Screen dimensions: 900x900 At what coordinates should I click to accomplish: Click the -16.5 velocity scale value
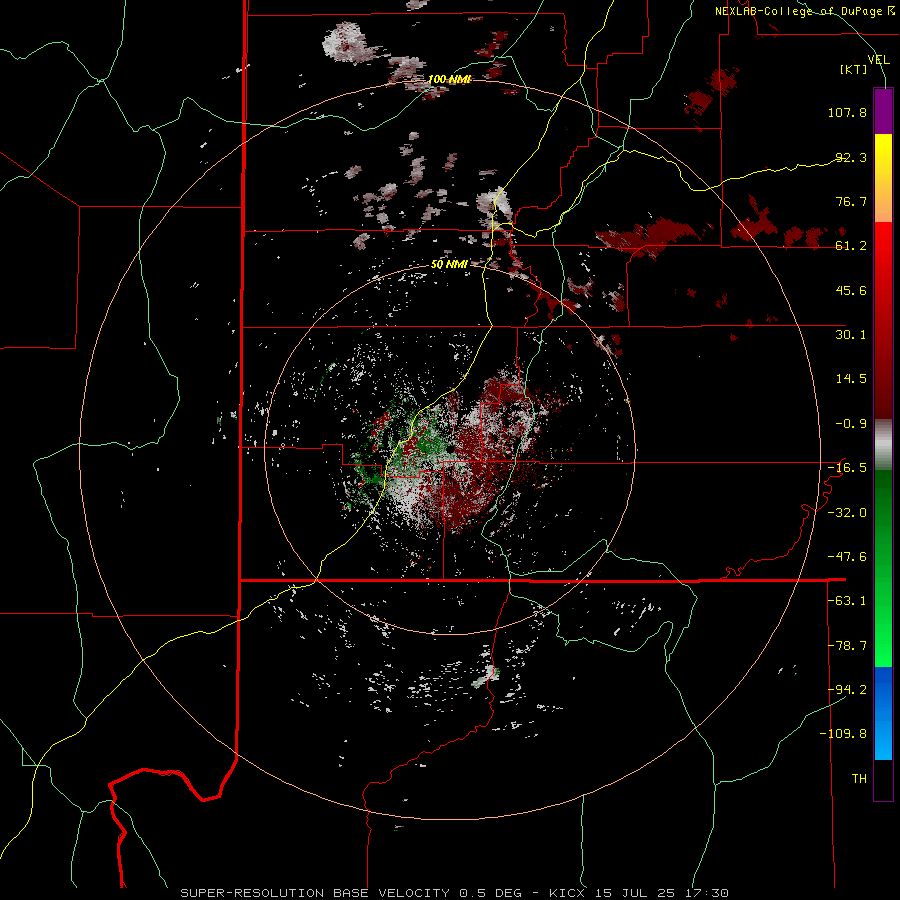pyautogui.click(x=847, y=468)
